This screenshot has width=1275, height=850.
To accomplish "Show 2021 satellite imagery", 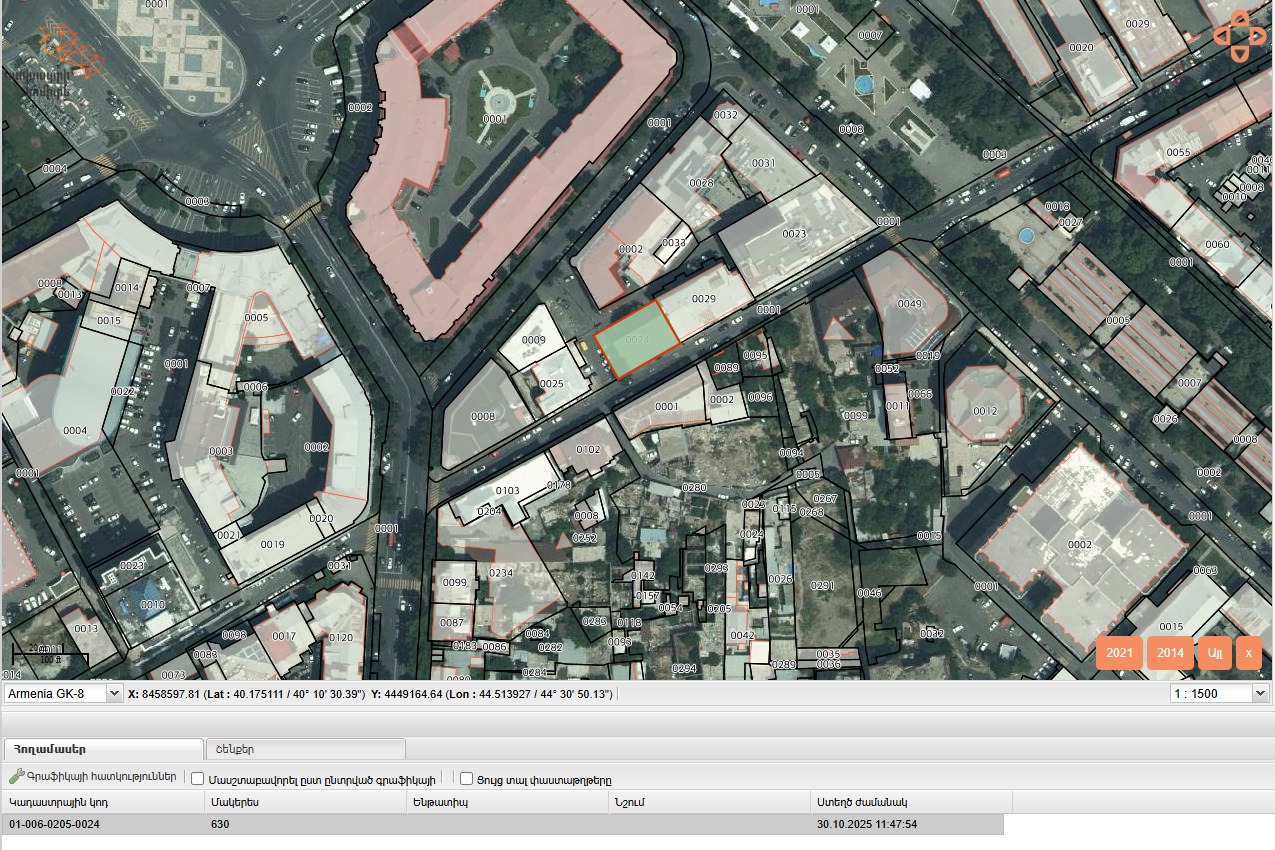I will 1119,653.
